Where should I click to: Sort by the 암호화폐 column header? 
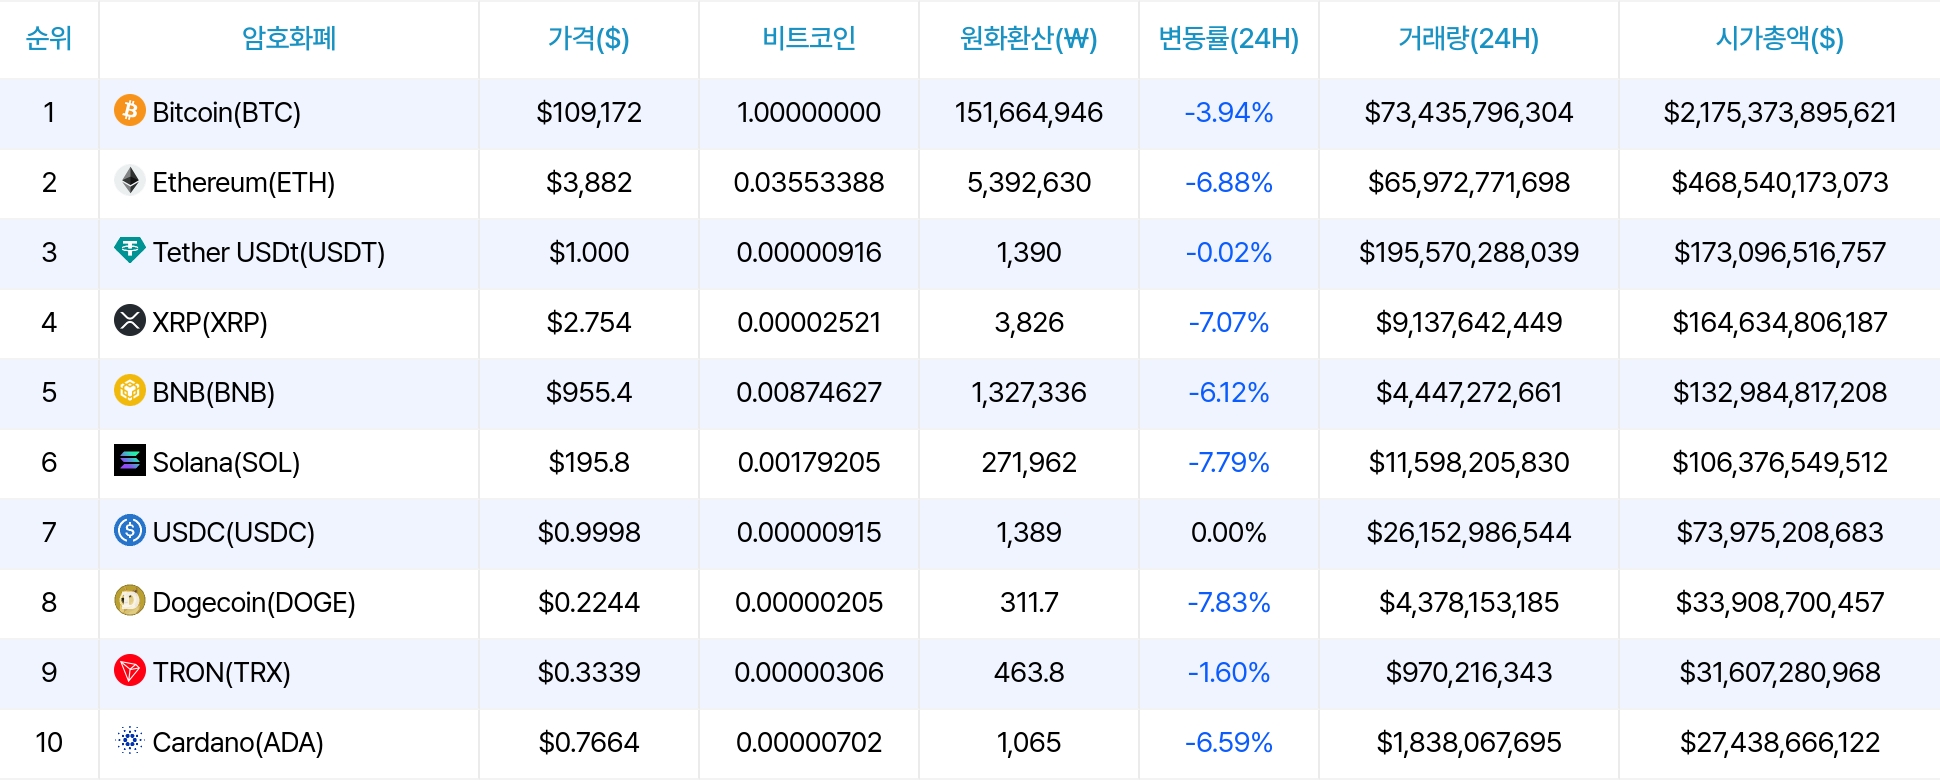289,38
